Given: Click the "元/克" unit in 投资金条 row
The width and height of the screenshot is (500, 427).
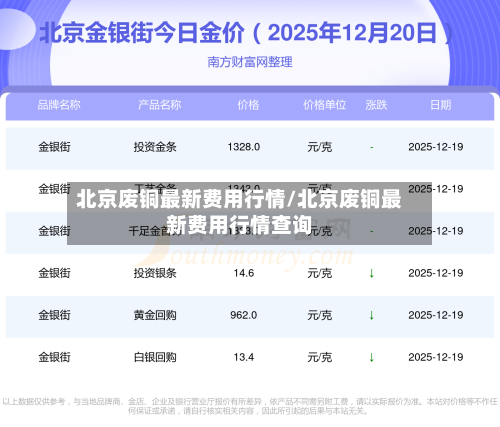Looking at the screenshot, I should point(320,147).
